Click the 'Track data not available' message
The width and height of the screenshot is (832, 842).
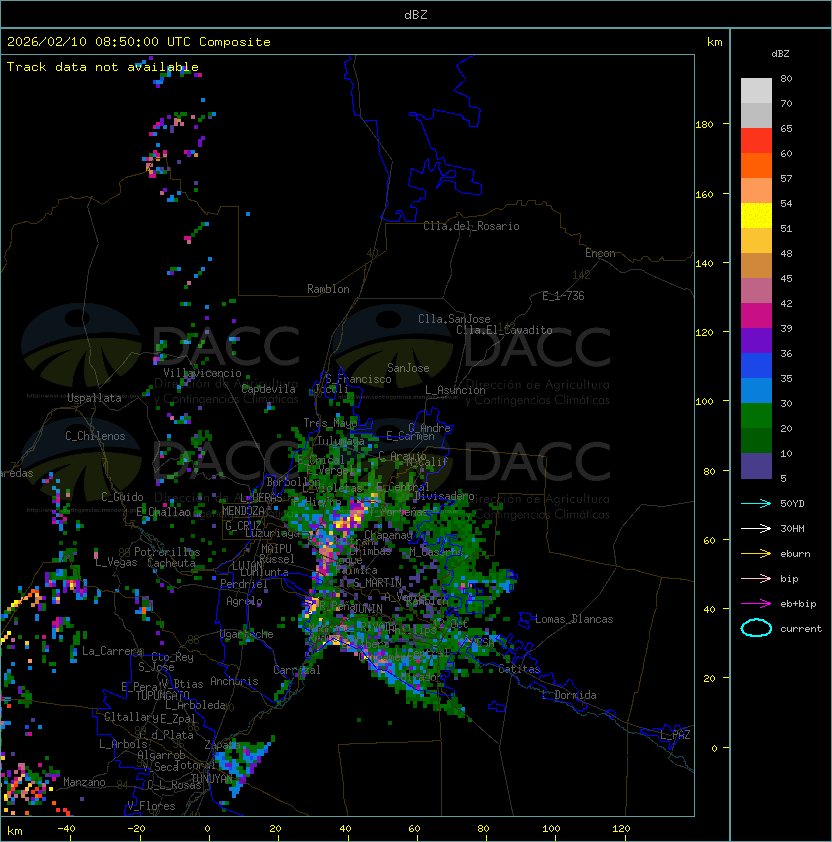pos(103,67)
